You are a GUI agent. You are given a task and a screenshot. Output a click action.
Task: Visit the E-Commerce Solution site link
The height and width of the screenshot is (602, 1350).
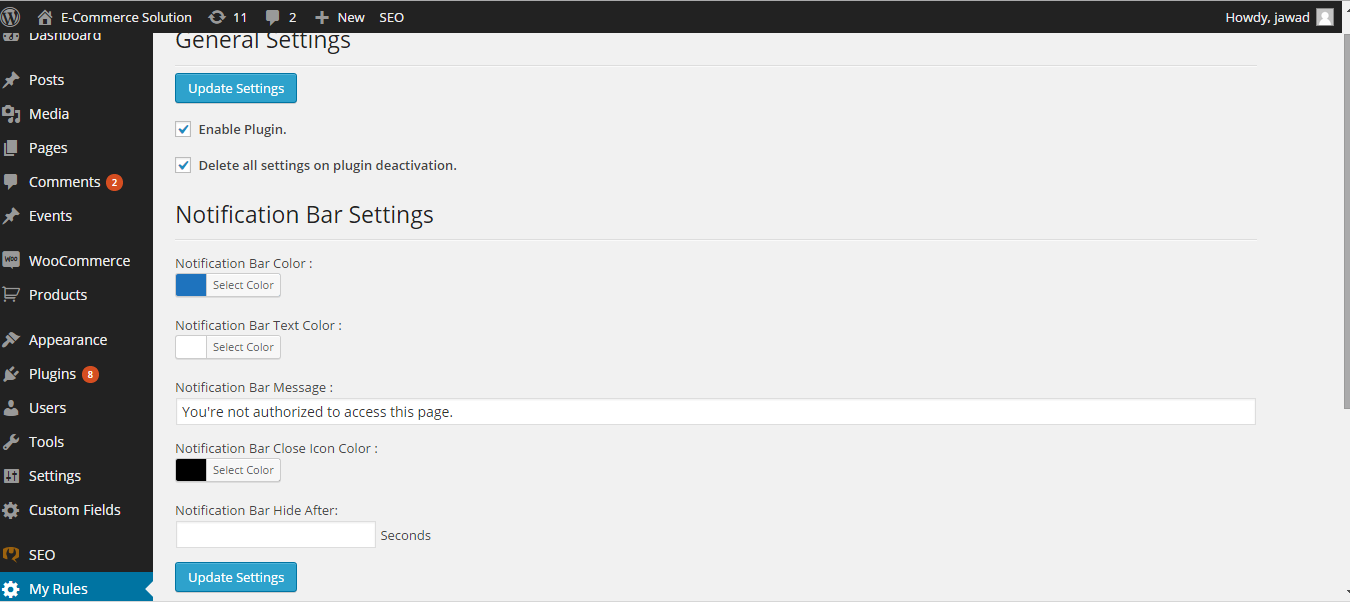tap(125, 17)
